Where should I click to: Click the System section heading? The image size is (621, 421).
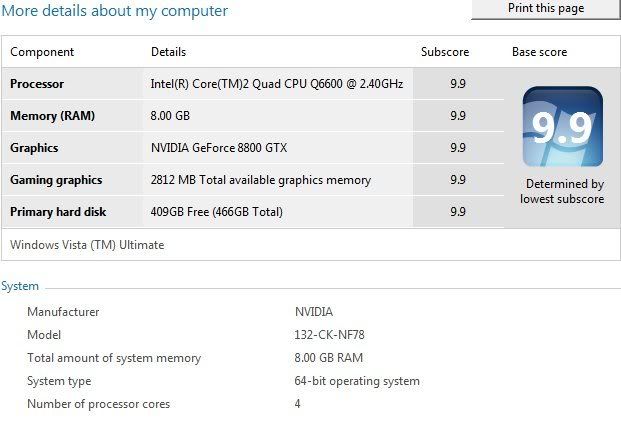click(x=20, y=286)
